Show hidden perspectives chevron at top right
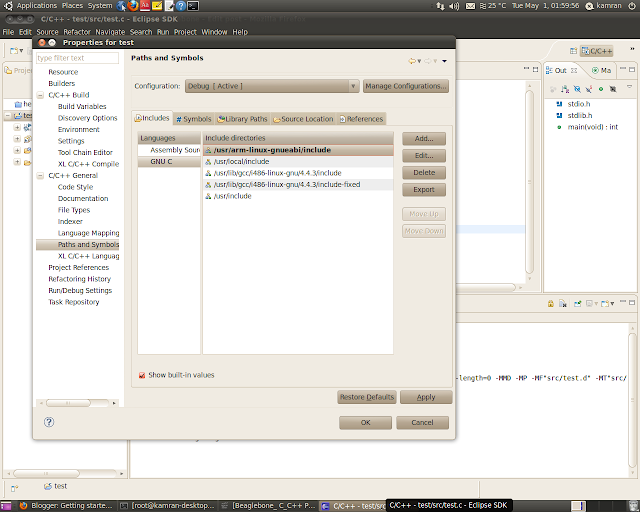640x512 pixels. pos(632,49)
